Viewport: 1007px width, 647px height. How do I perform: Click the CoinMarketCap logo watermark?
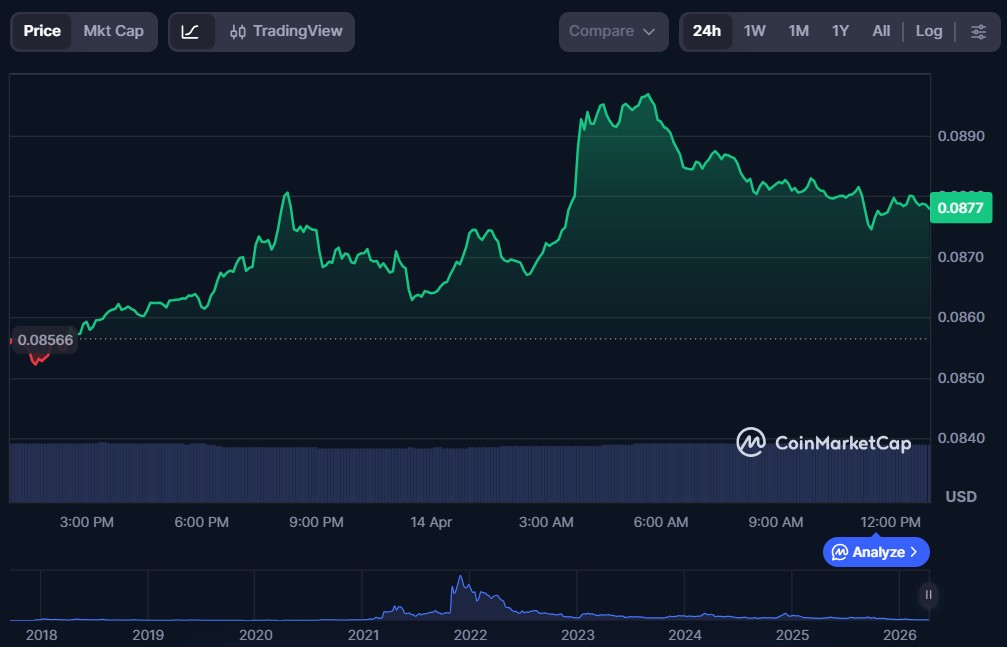823,442
